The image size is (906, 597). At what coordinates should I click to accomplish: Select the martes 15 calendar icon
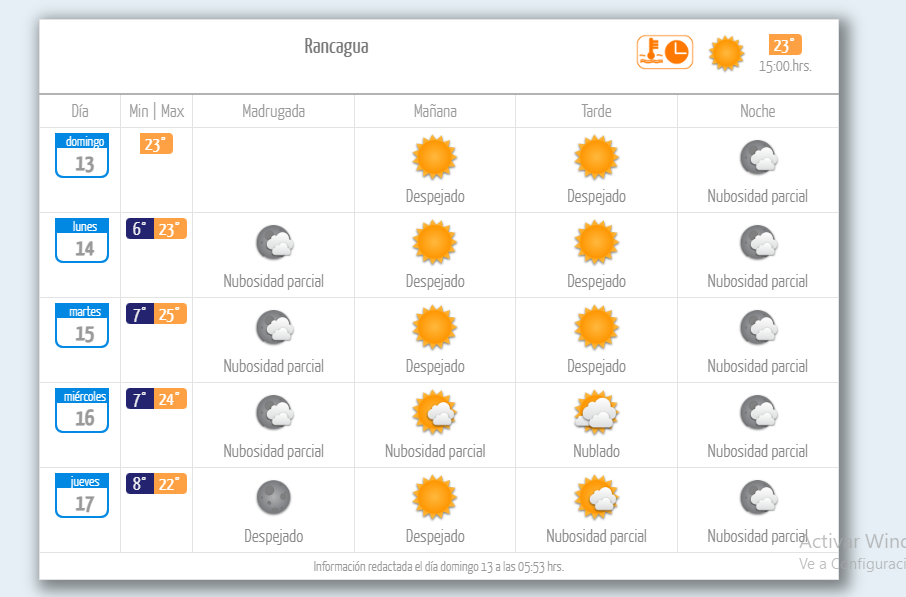pos(82,325)
